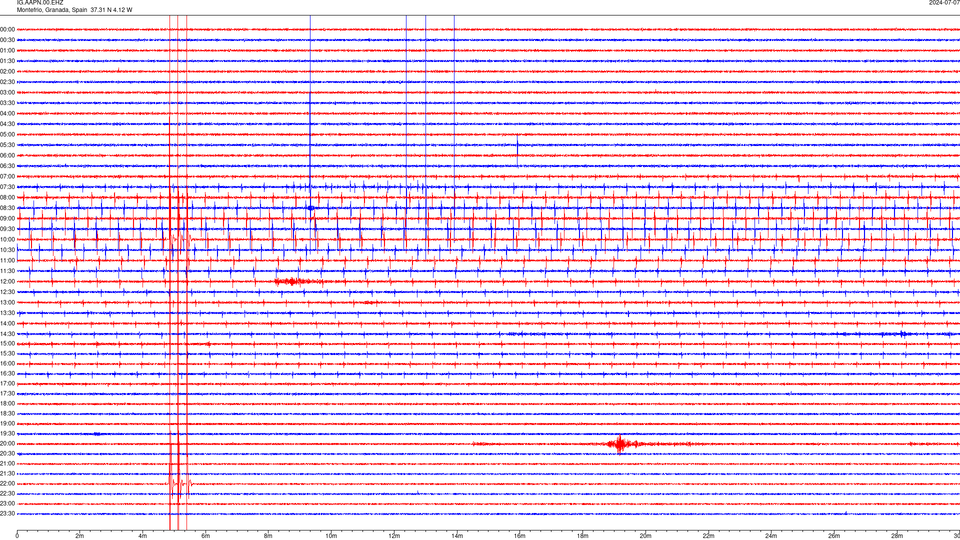Select the 18:30 time label

coord(7,413)
